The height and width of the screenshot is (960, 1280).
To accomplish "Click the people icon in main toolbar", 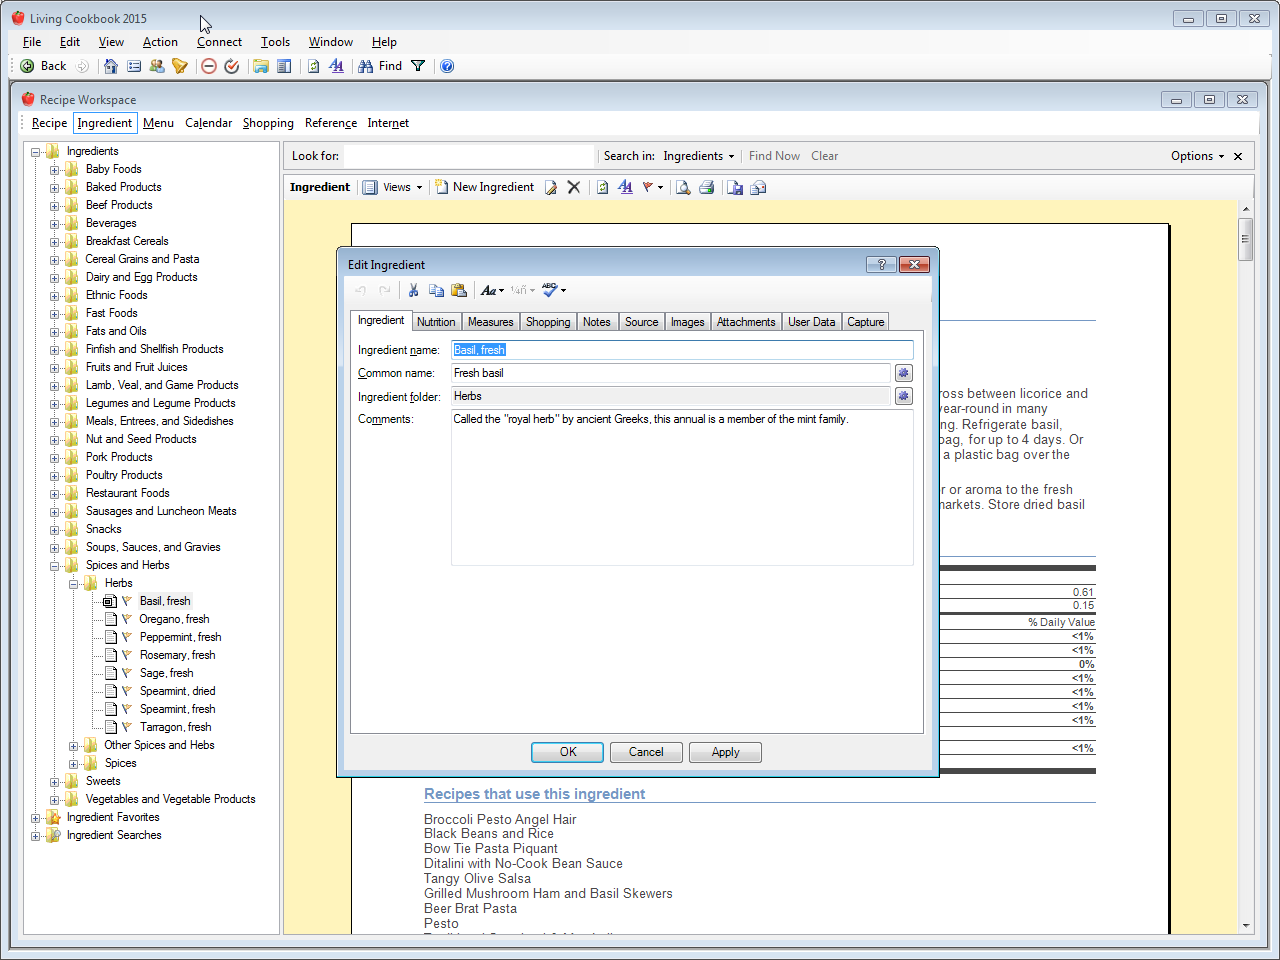I will tap(157, 66).
